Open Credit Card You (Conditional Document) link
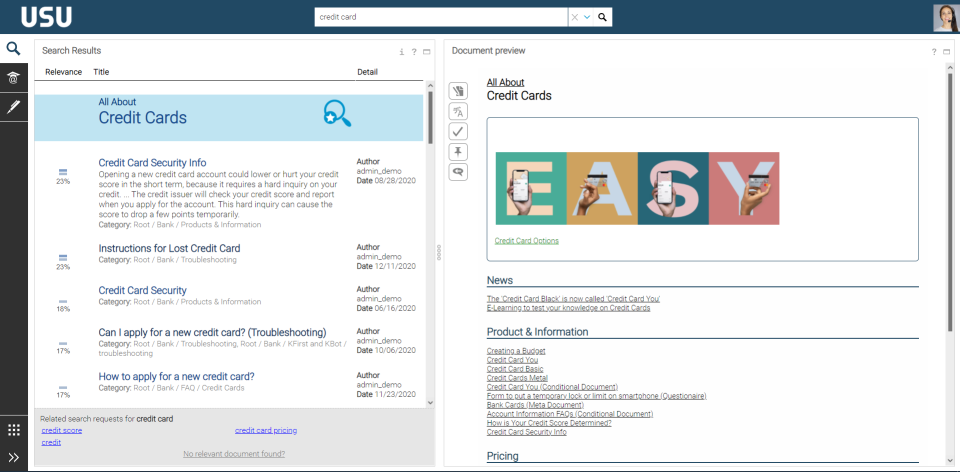960x472 pixels. pyautogui.click(x=552, y=387)
